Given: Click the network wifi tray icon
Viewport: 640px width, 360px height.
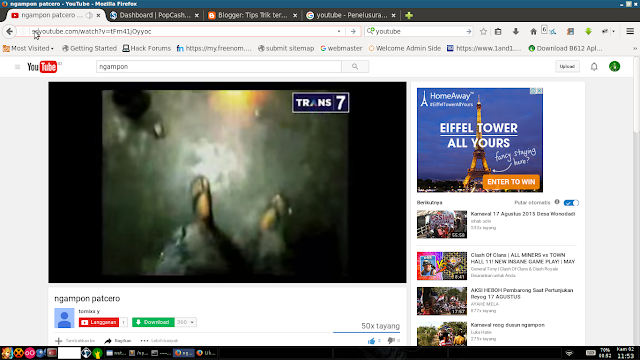Looking at the screenshot, I should [569, 353].
